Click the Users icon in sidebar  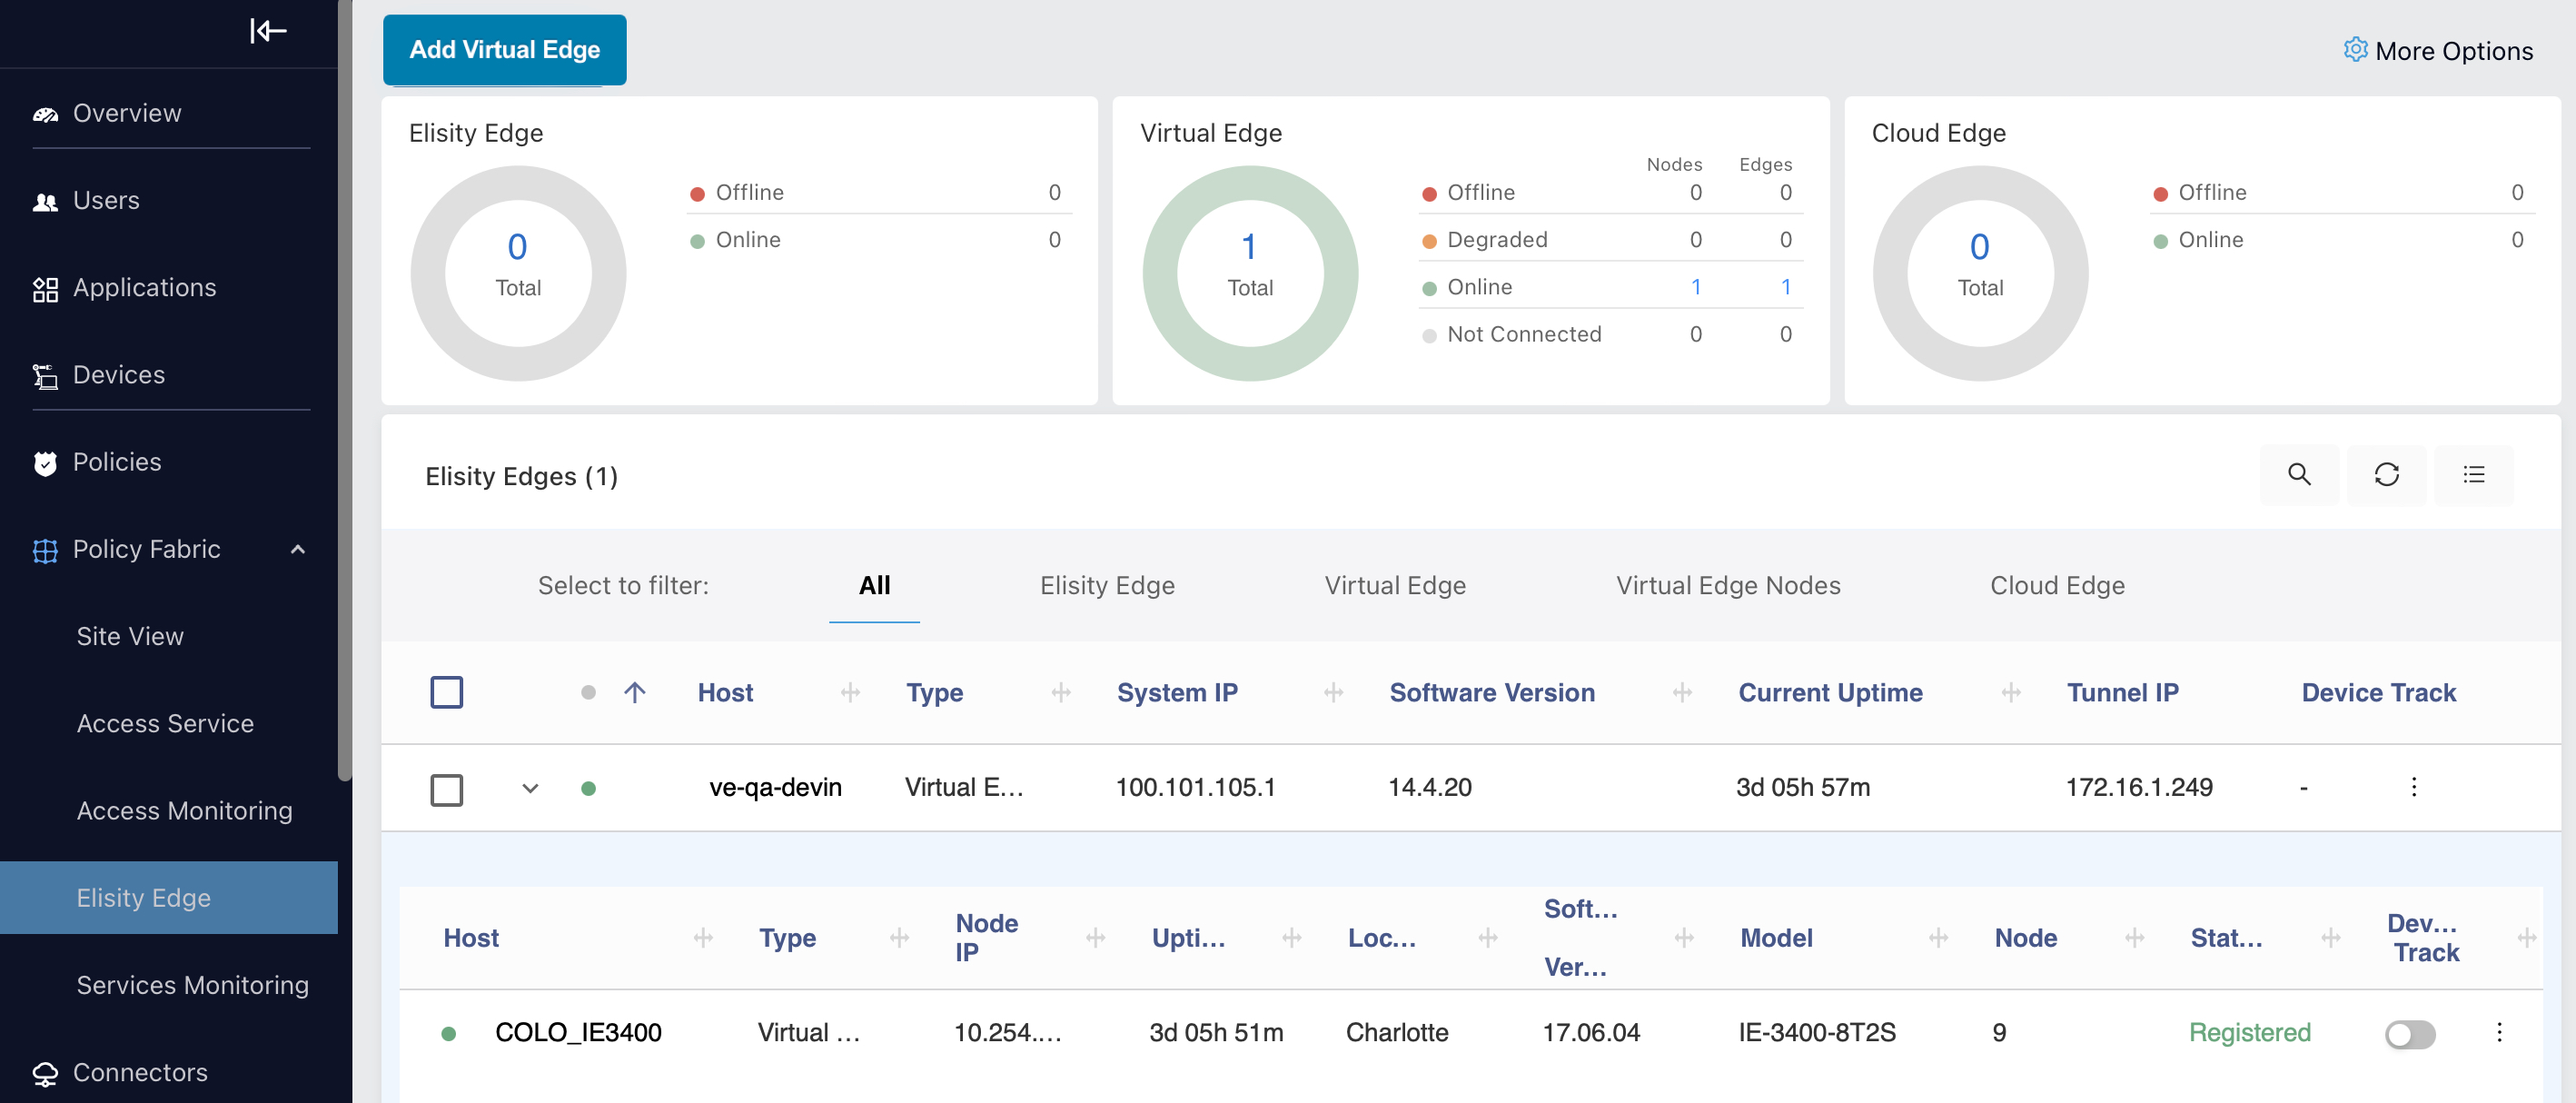click(x=45, y=201)
